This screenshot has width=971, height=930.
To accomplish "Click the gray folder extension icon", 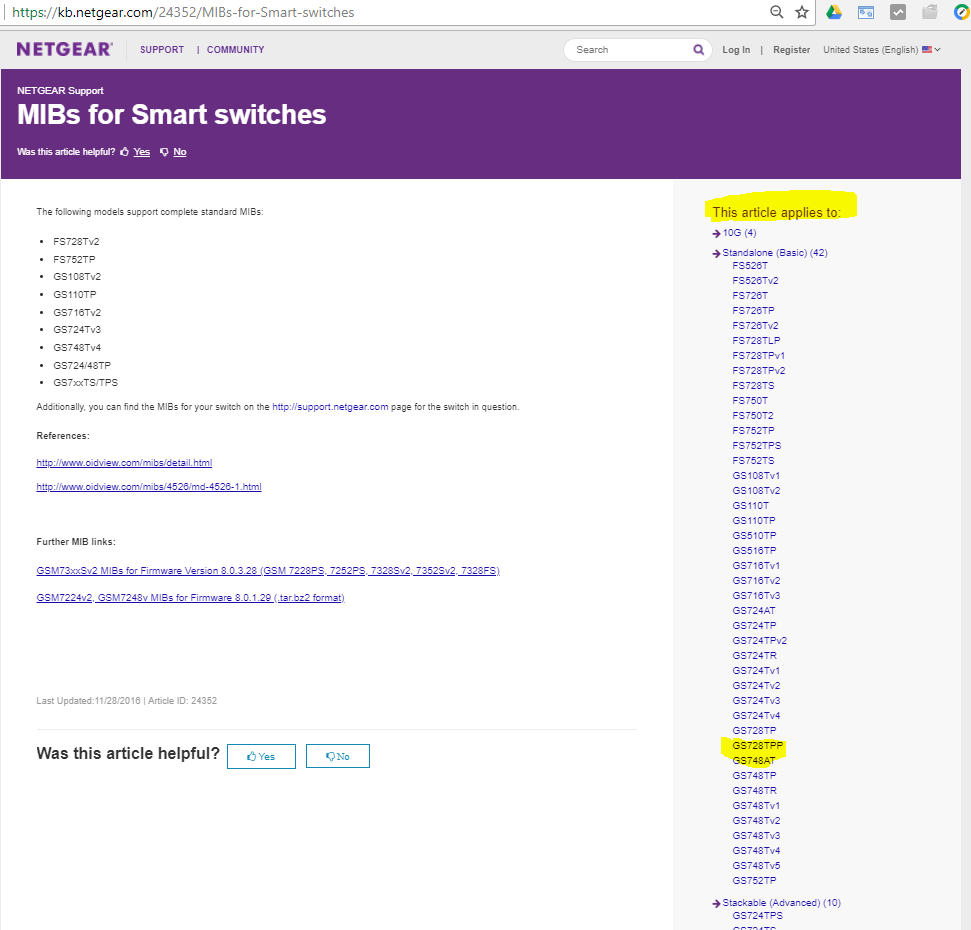I will pyautogui.click(x=930, y=12).
